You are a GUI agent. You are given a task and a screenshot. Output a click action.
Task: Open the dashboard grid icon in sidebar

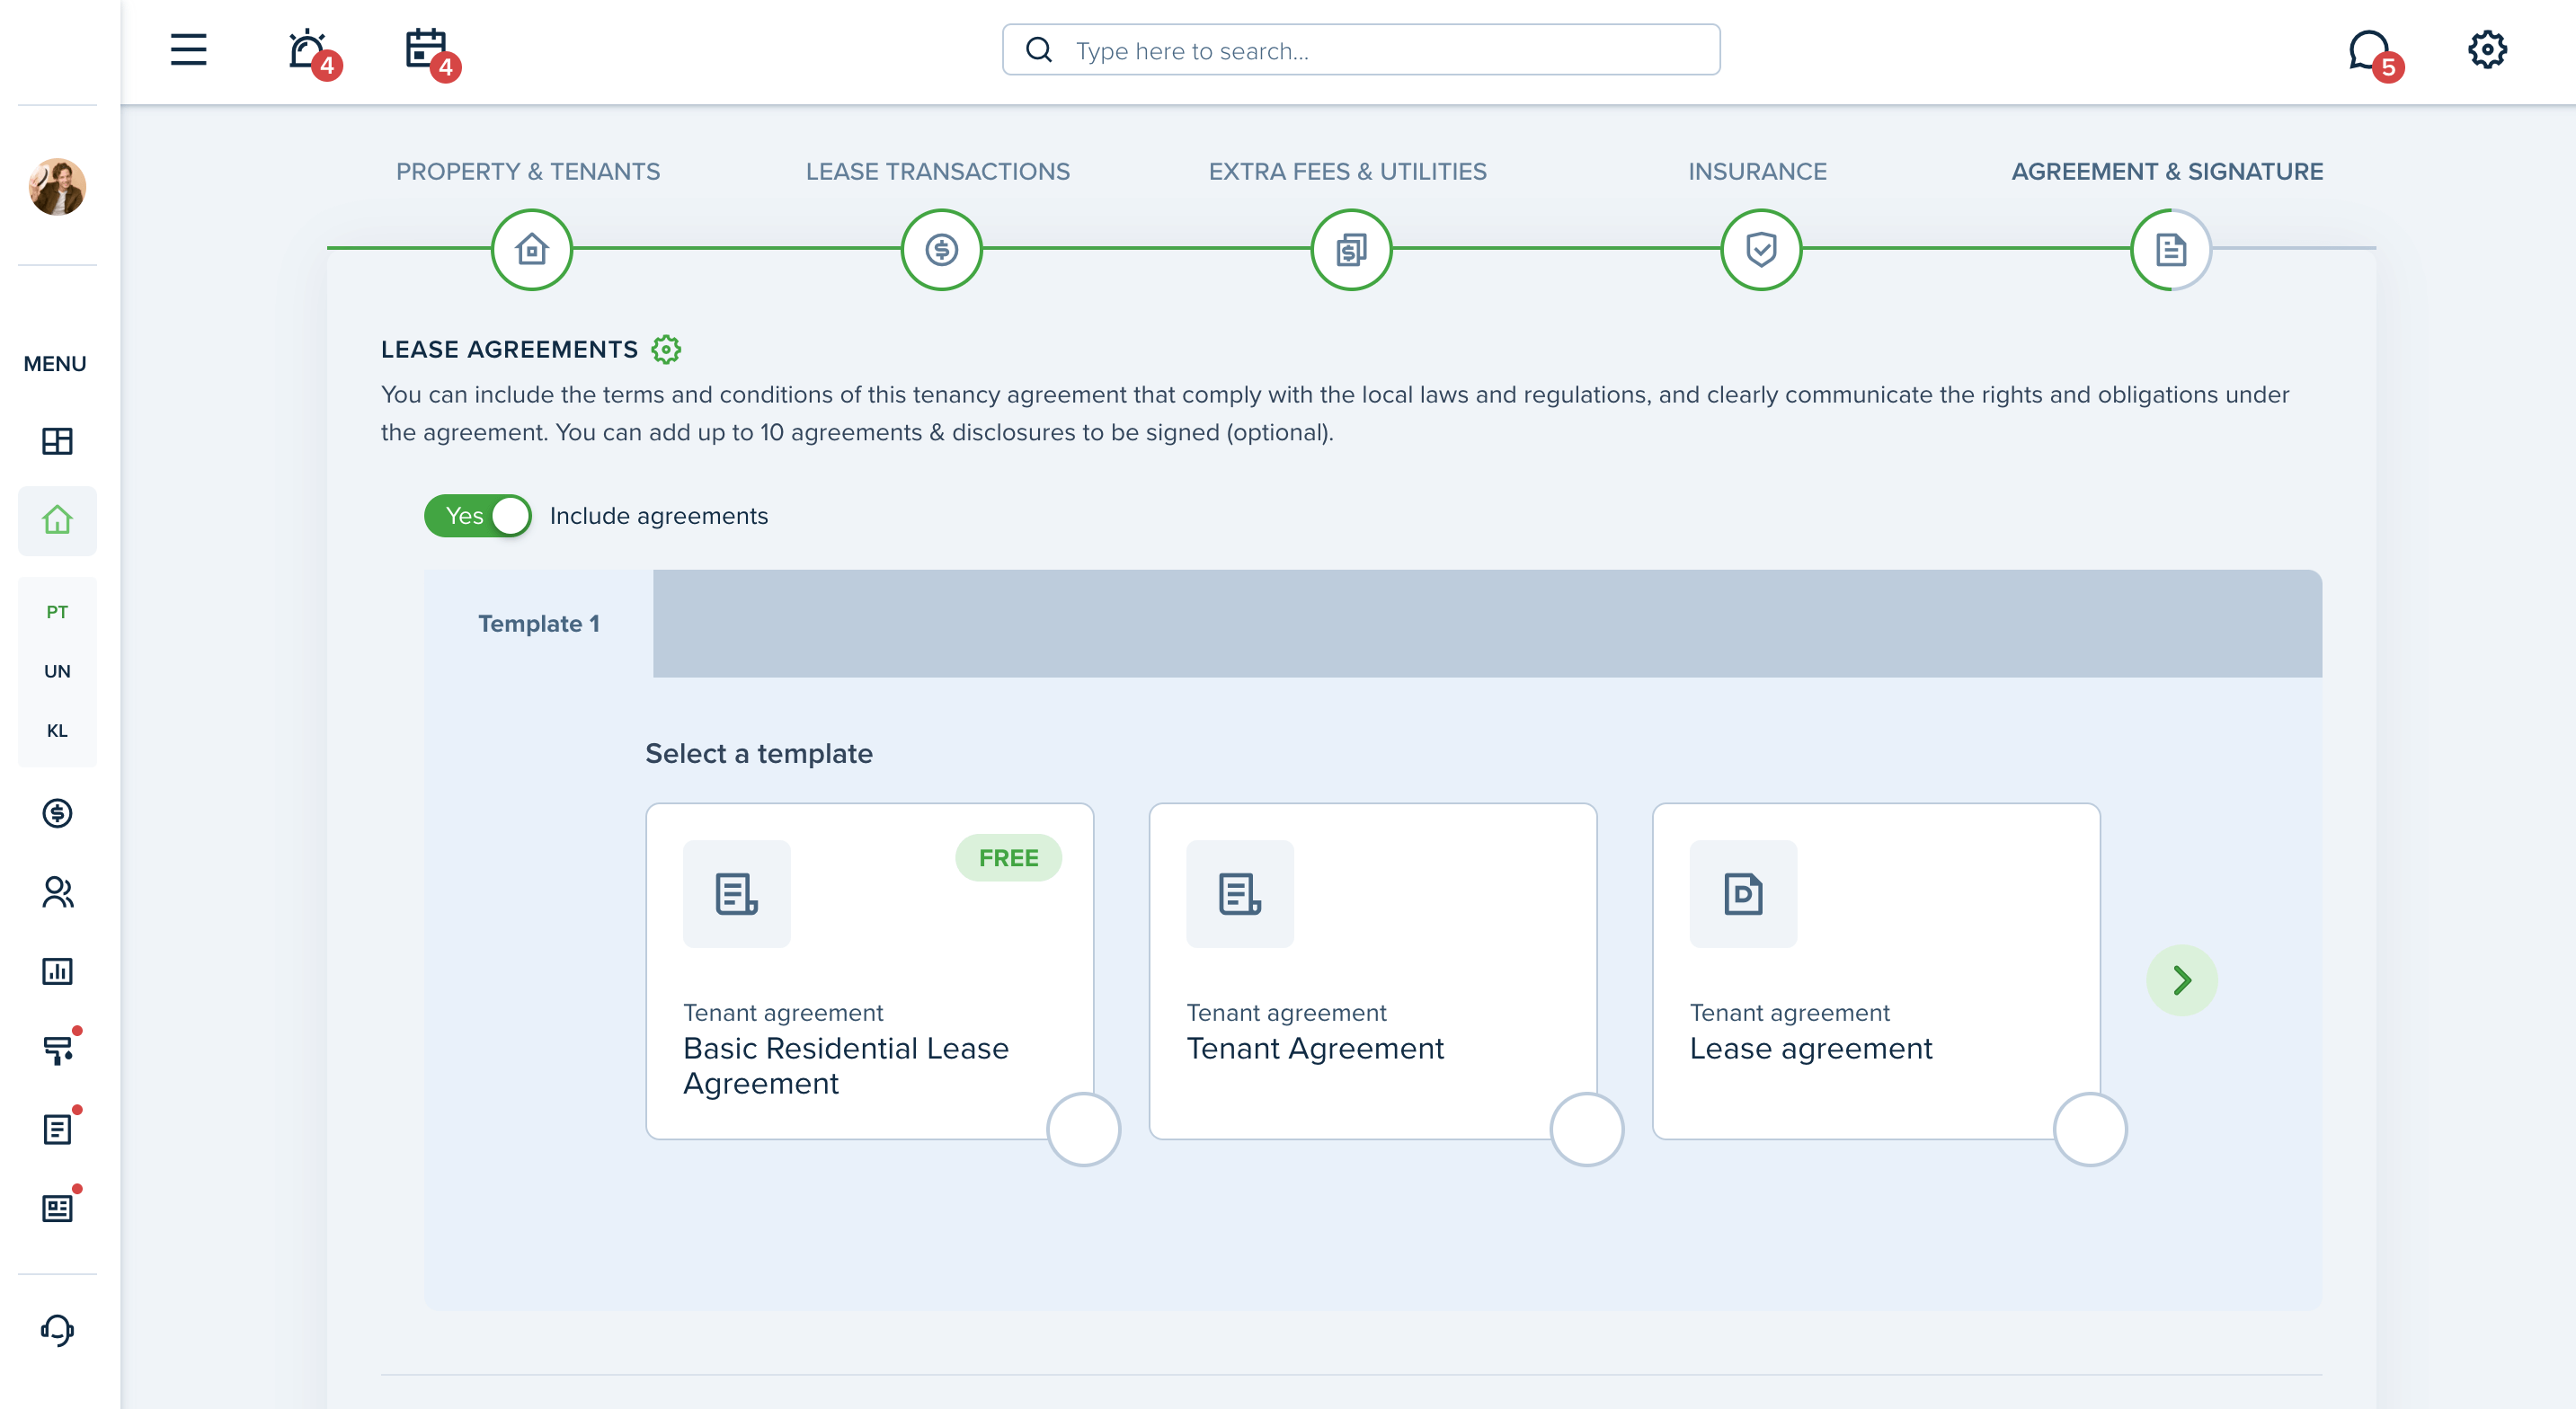click(57, 441)
